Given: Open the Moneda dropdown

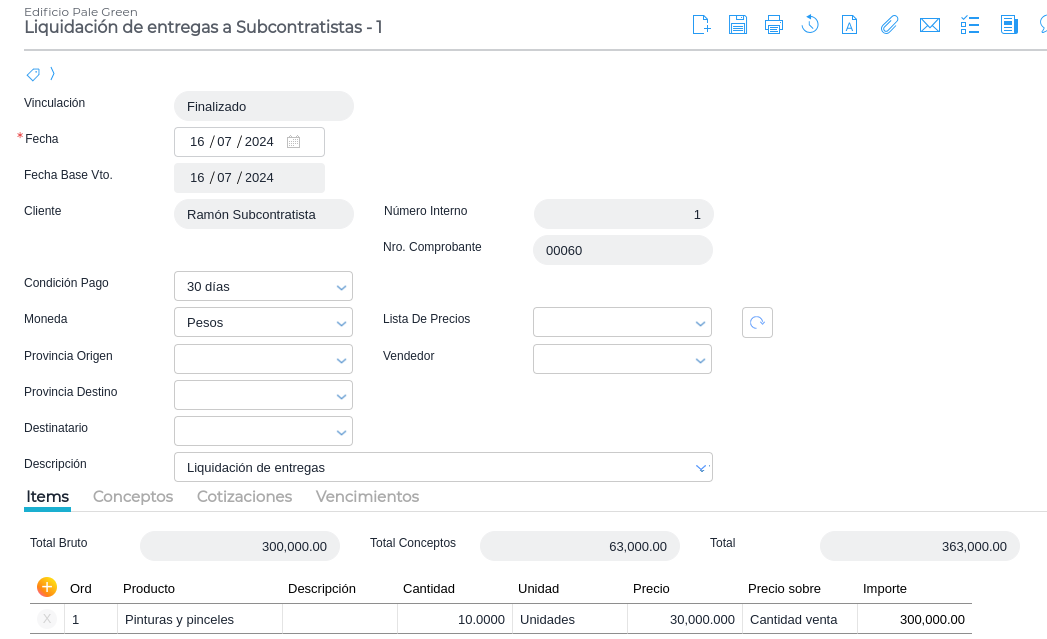Looking at the screenshot, I should tap(341, 323).
